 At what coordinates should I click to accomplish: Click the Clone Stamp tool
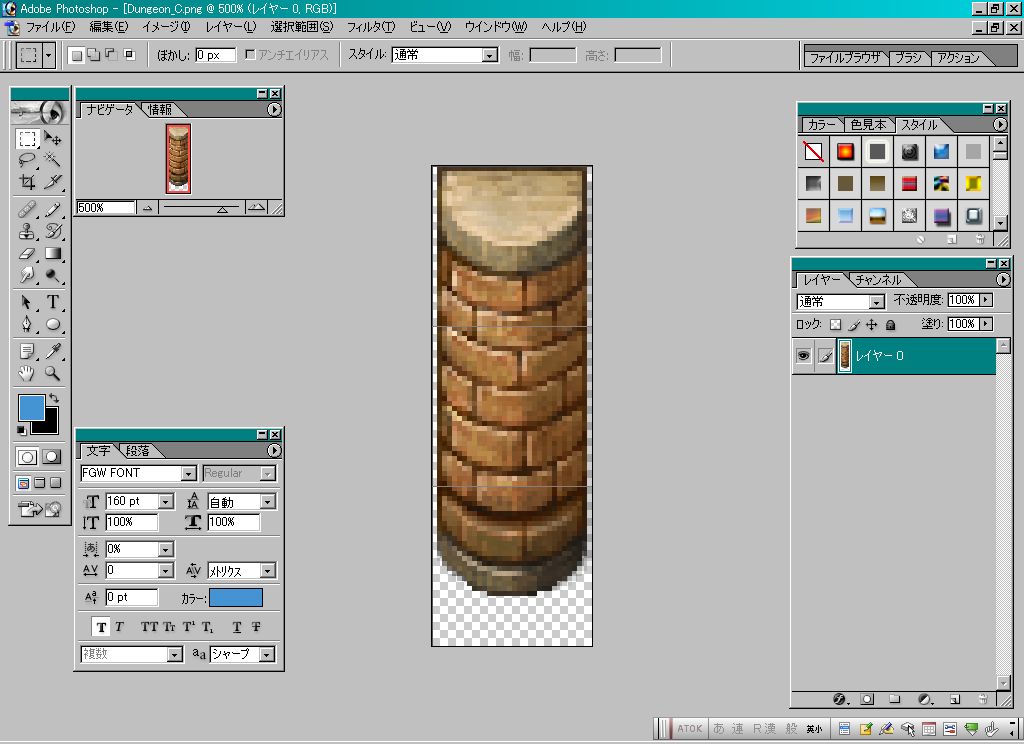(27, 231)
